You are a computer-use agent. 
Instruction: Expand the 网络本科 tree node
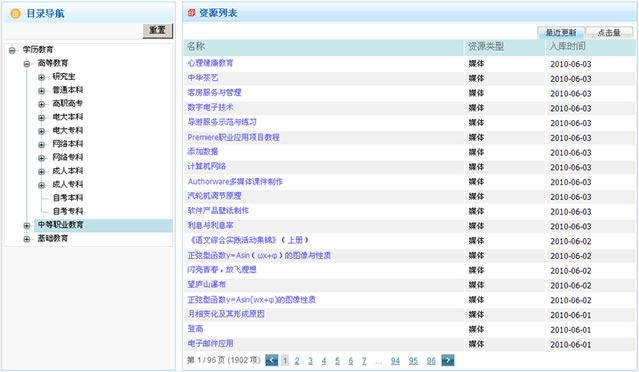click(42, 144)
